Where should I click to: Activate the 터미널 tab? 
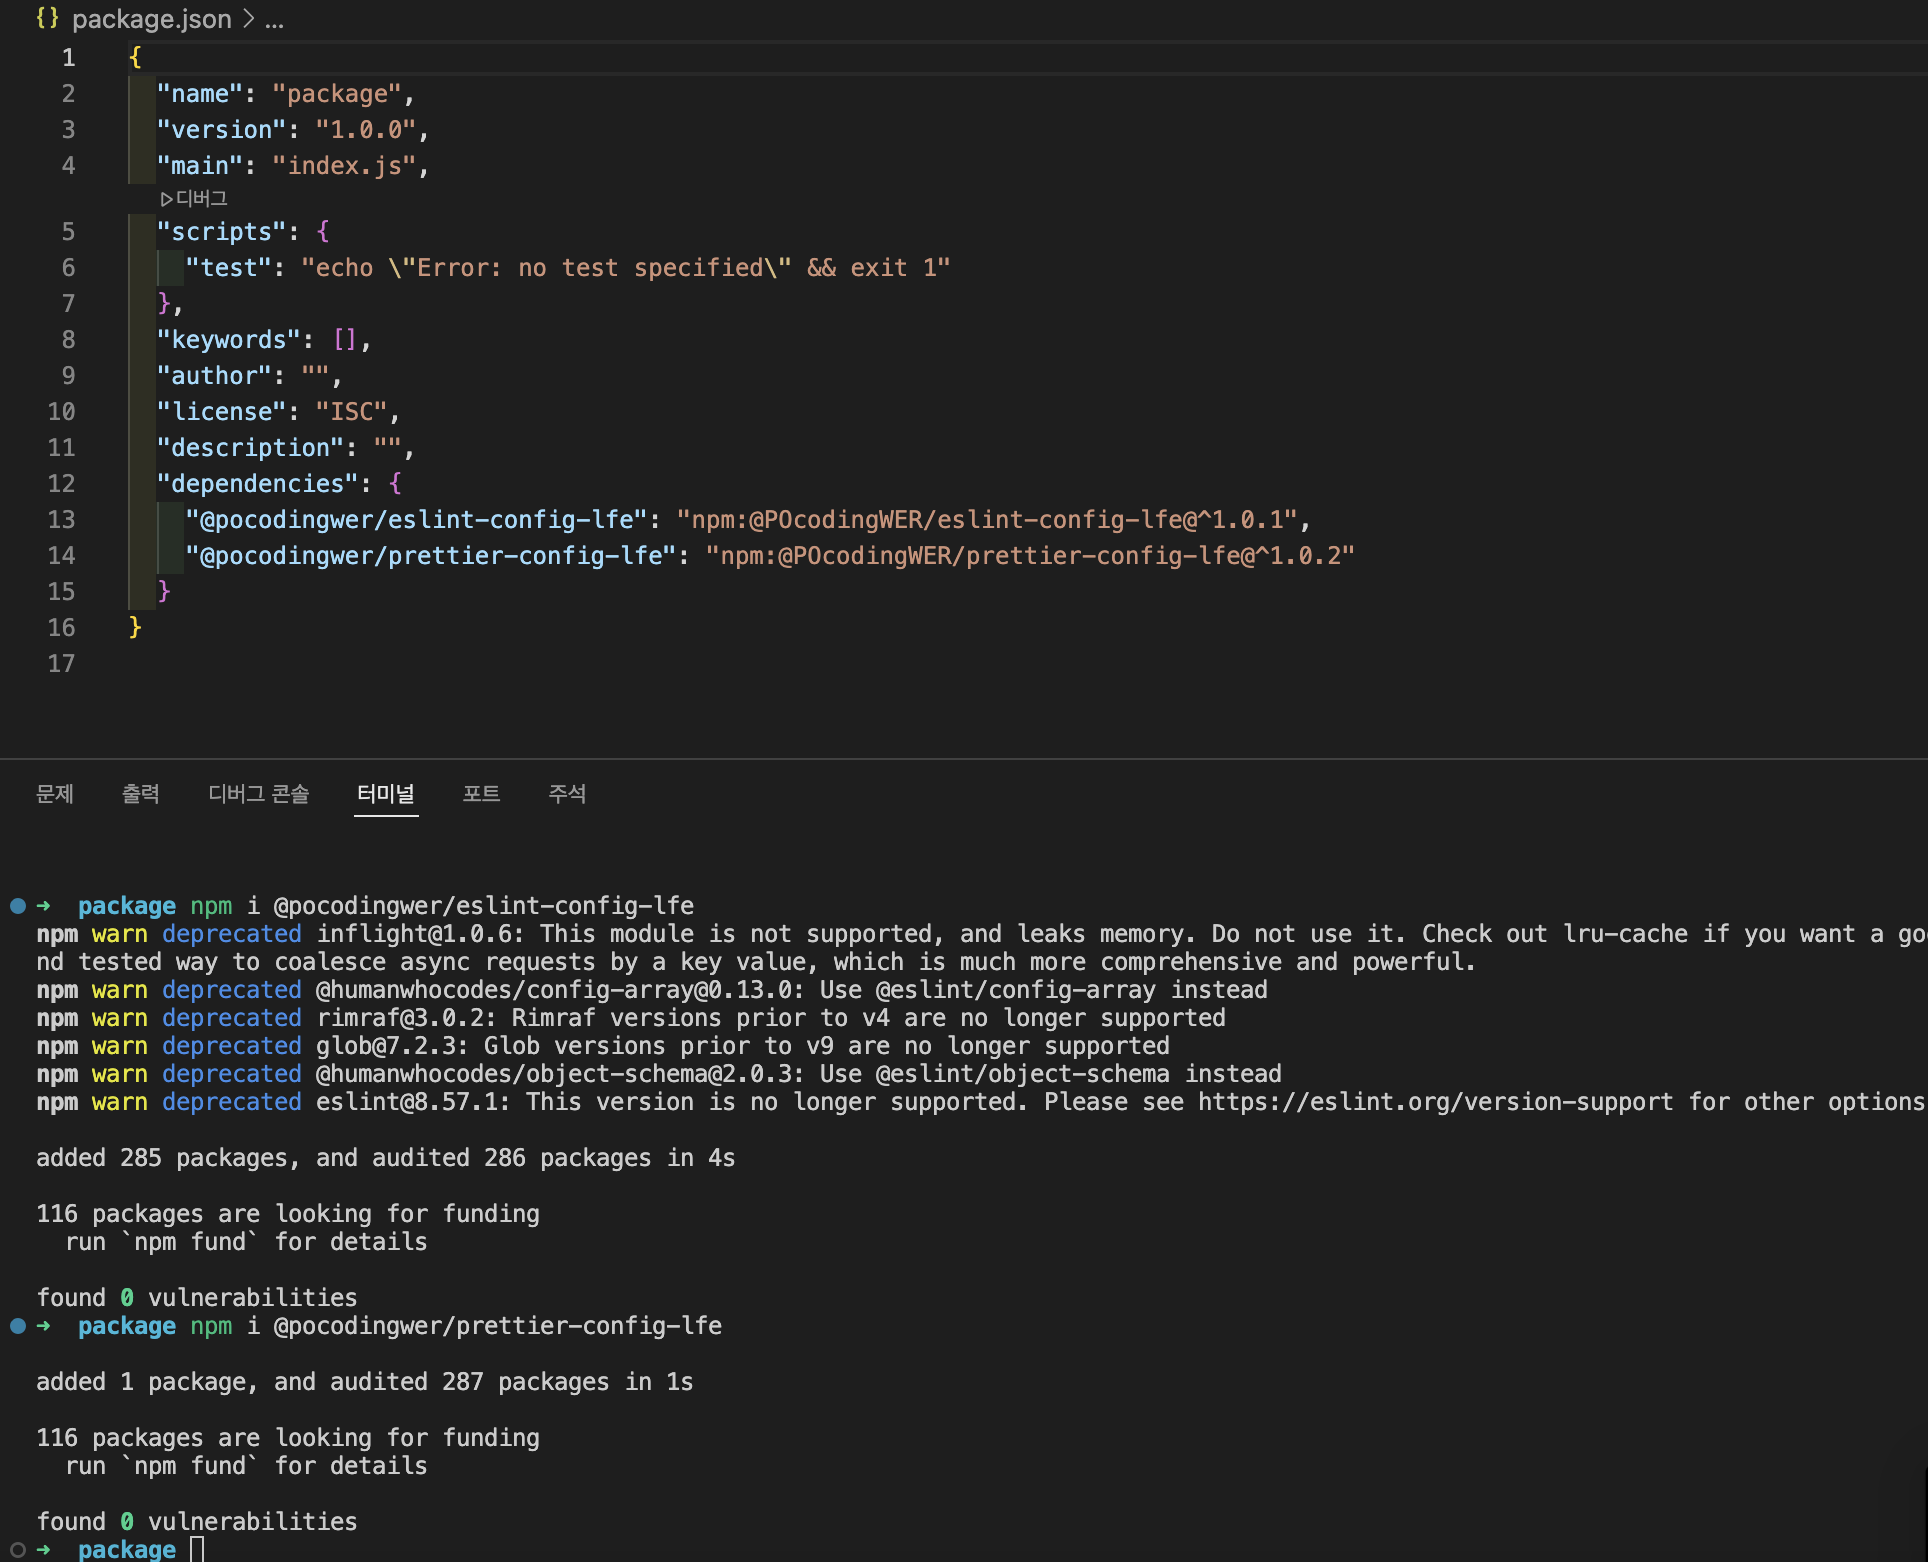click(x=385, y=794)
